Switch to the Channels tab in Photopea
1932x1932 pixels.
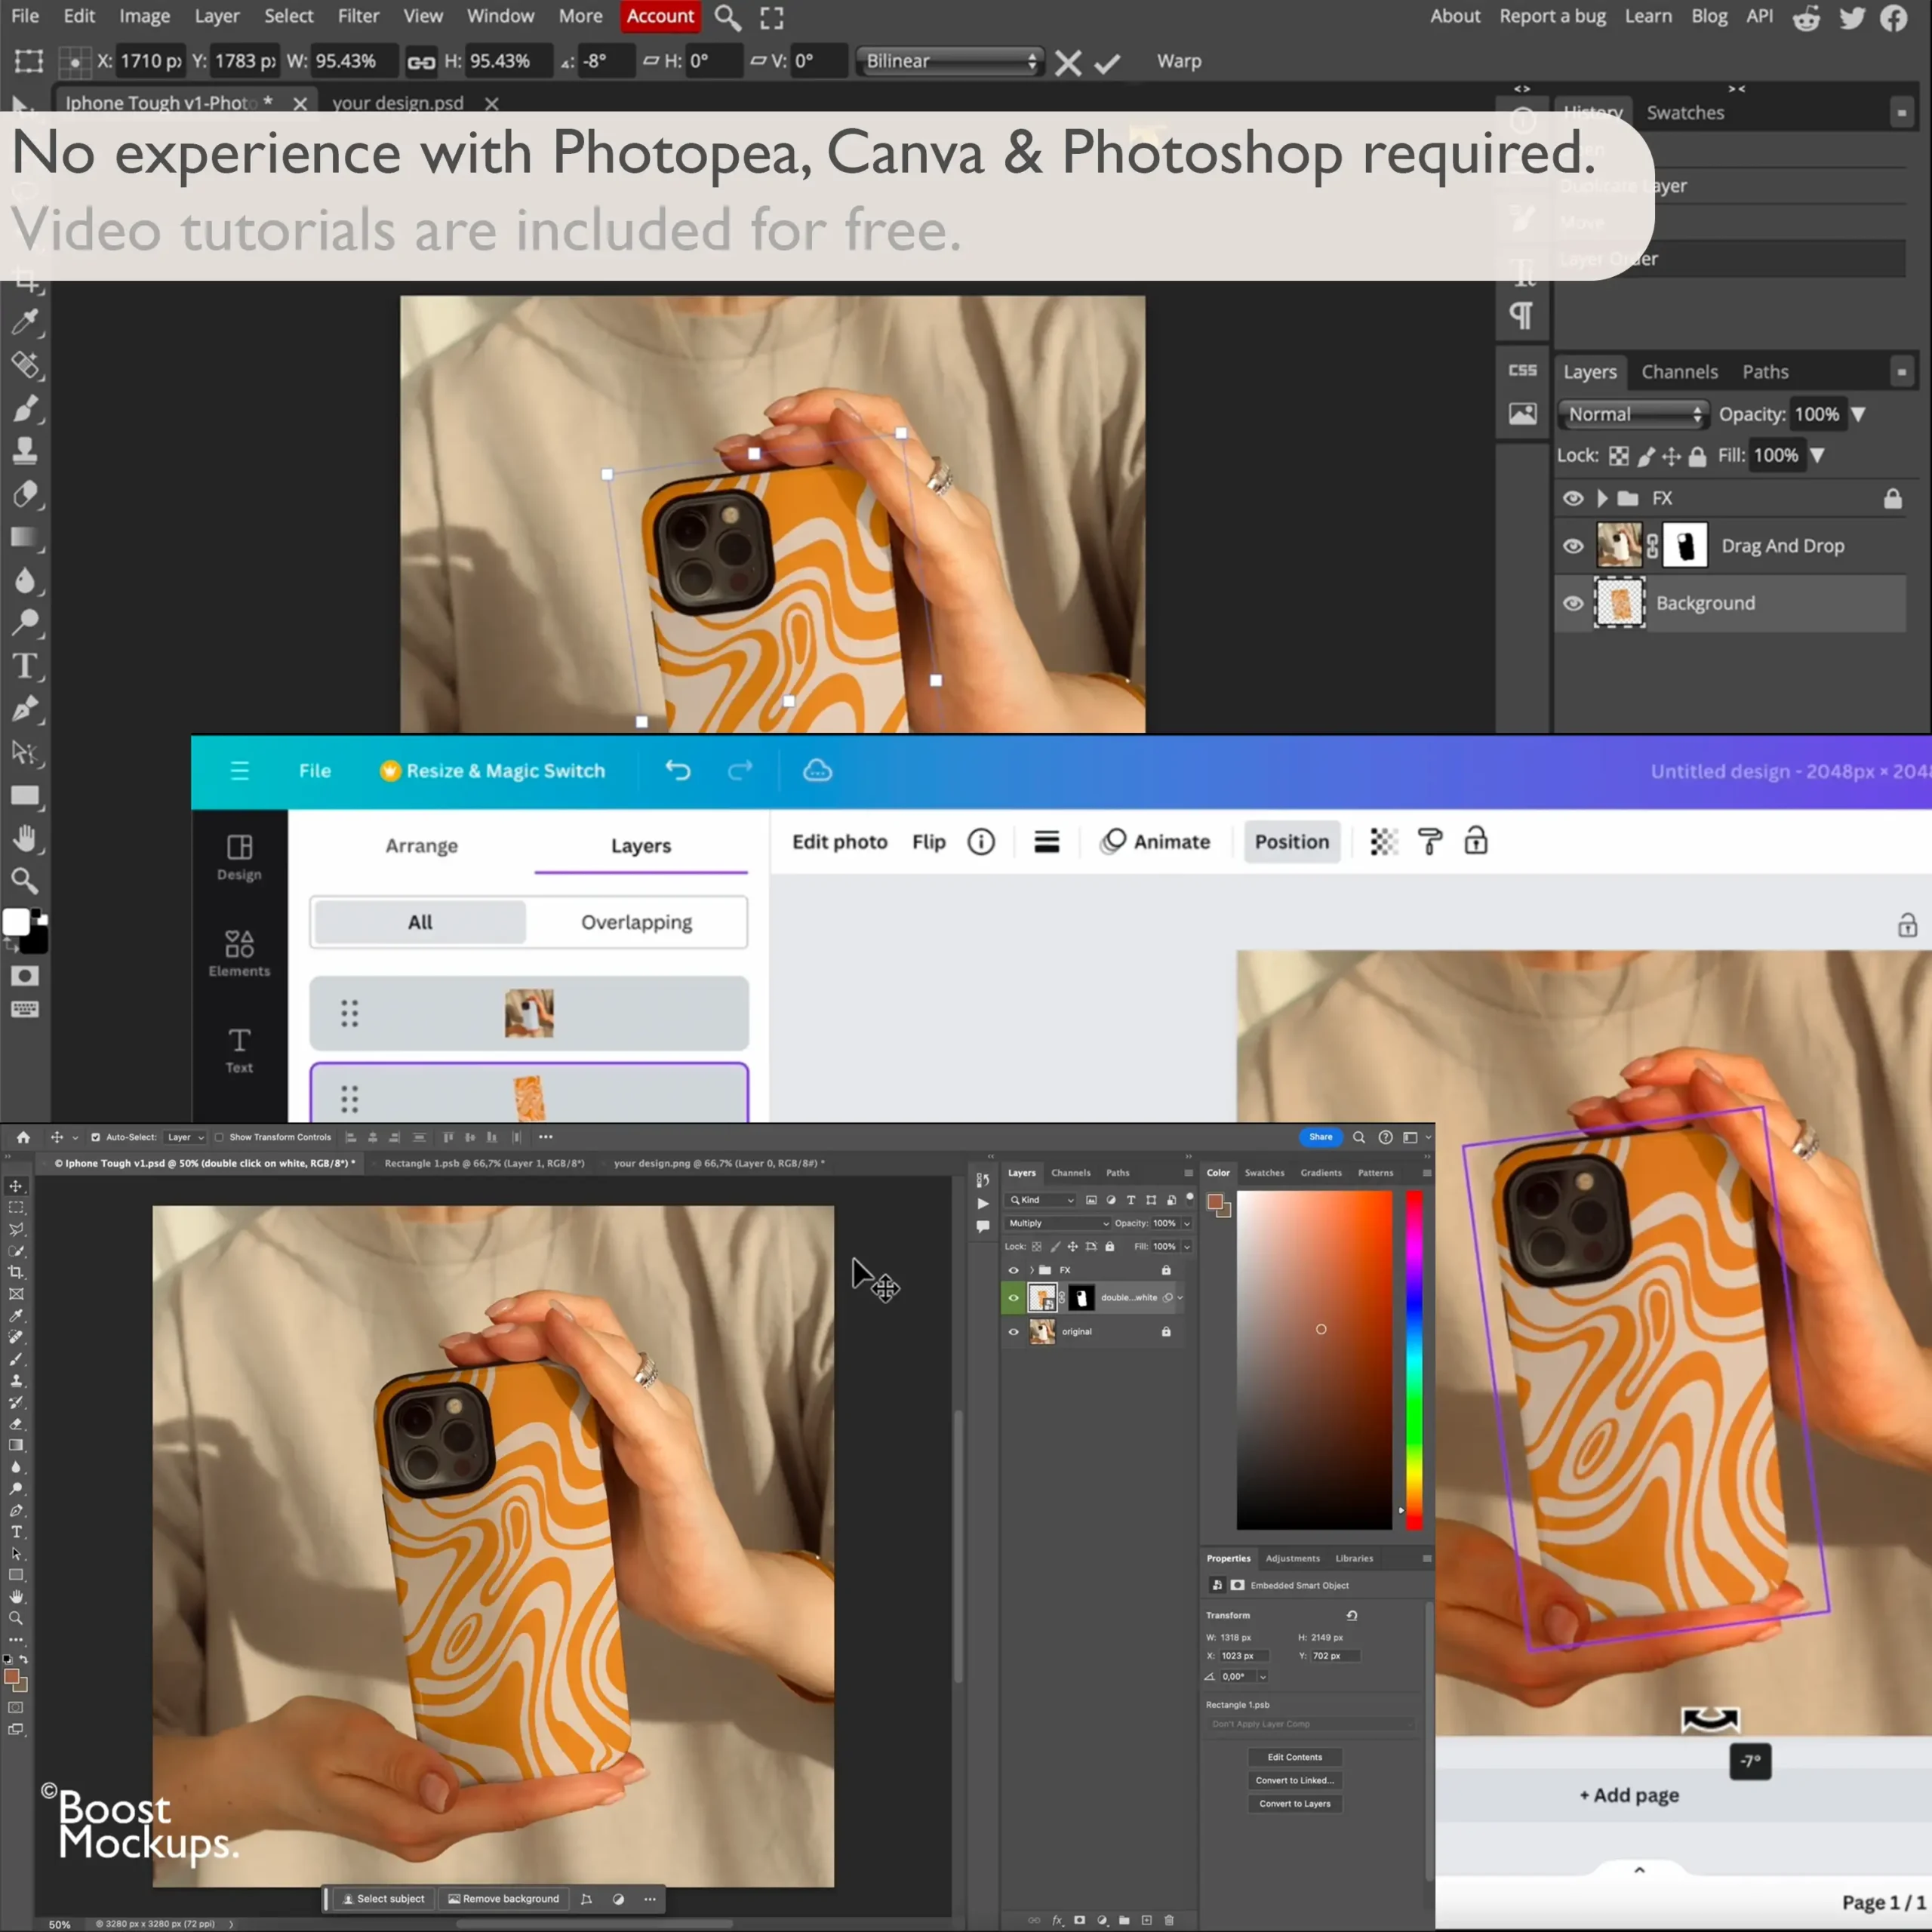1679,372
